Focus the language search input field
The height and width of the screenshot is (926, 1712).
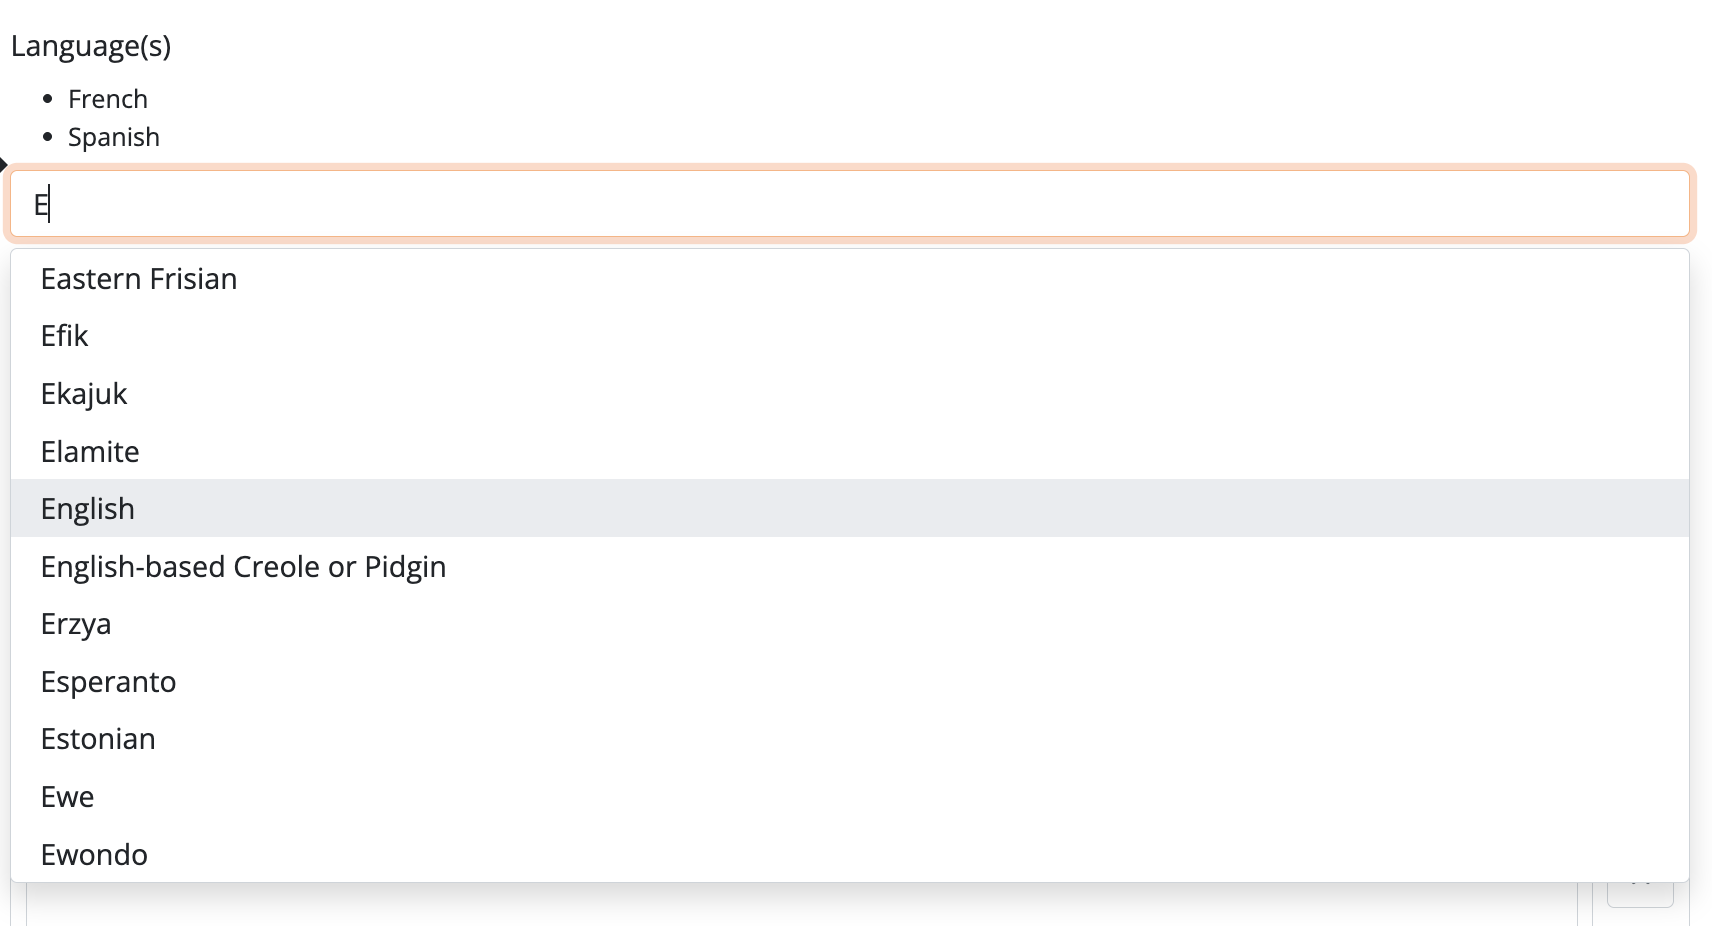(850, 204)
